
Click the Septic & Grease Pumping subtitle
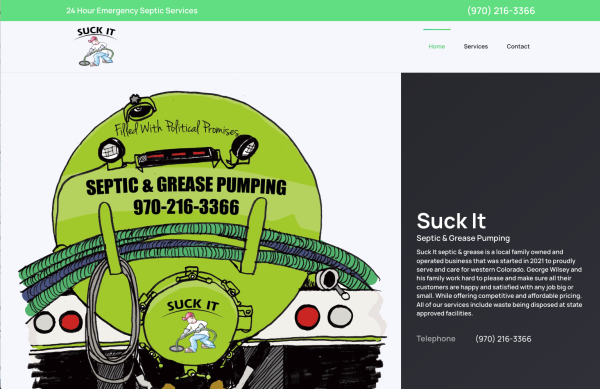pos(463,238)
